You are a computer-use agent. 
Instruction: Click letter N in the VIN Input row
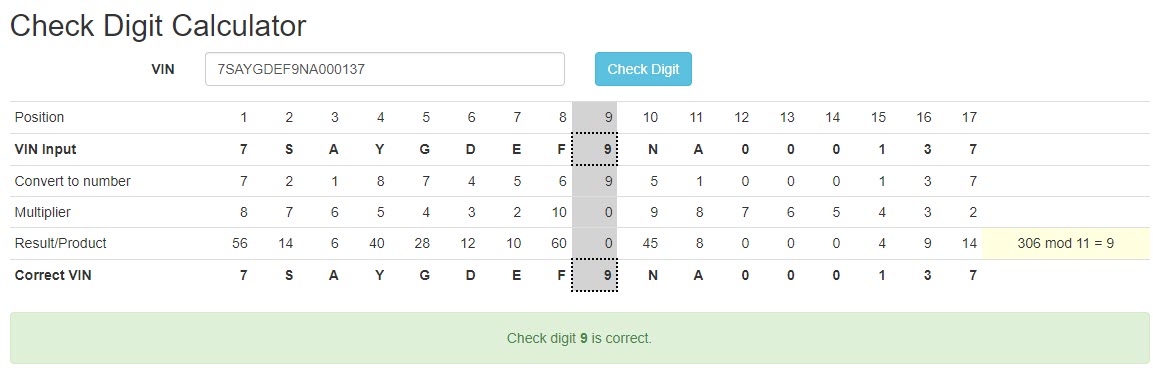click(x=652, y=149)
